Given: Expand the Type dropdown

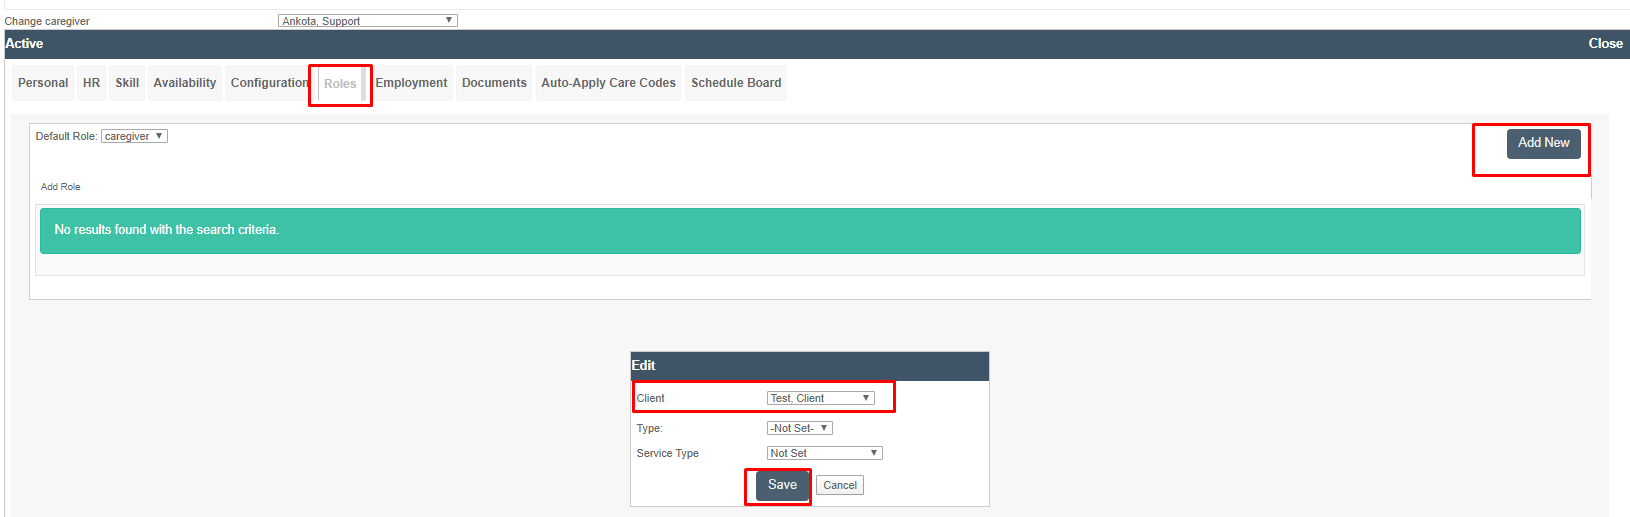Looking at the screenshot, I should 799,428.
